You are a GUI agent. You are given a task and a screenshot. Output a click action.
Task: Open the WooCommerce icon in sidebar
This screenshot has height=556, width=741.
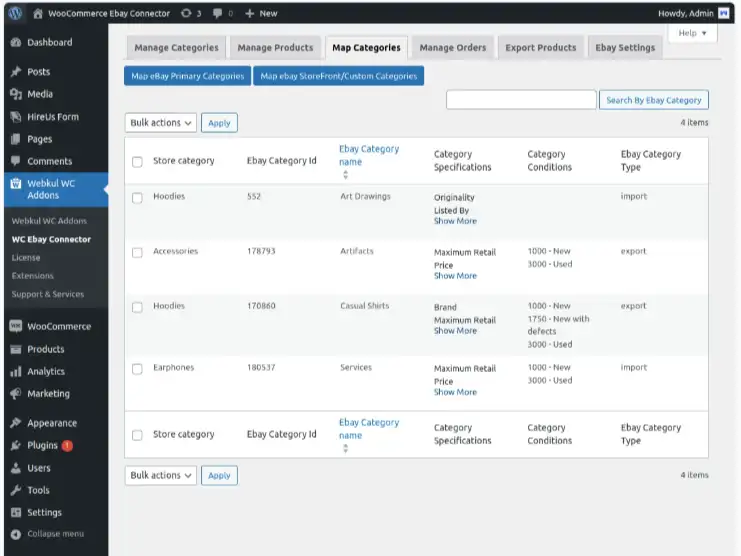point(15,326)
